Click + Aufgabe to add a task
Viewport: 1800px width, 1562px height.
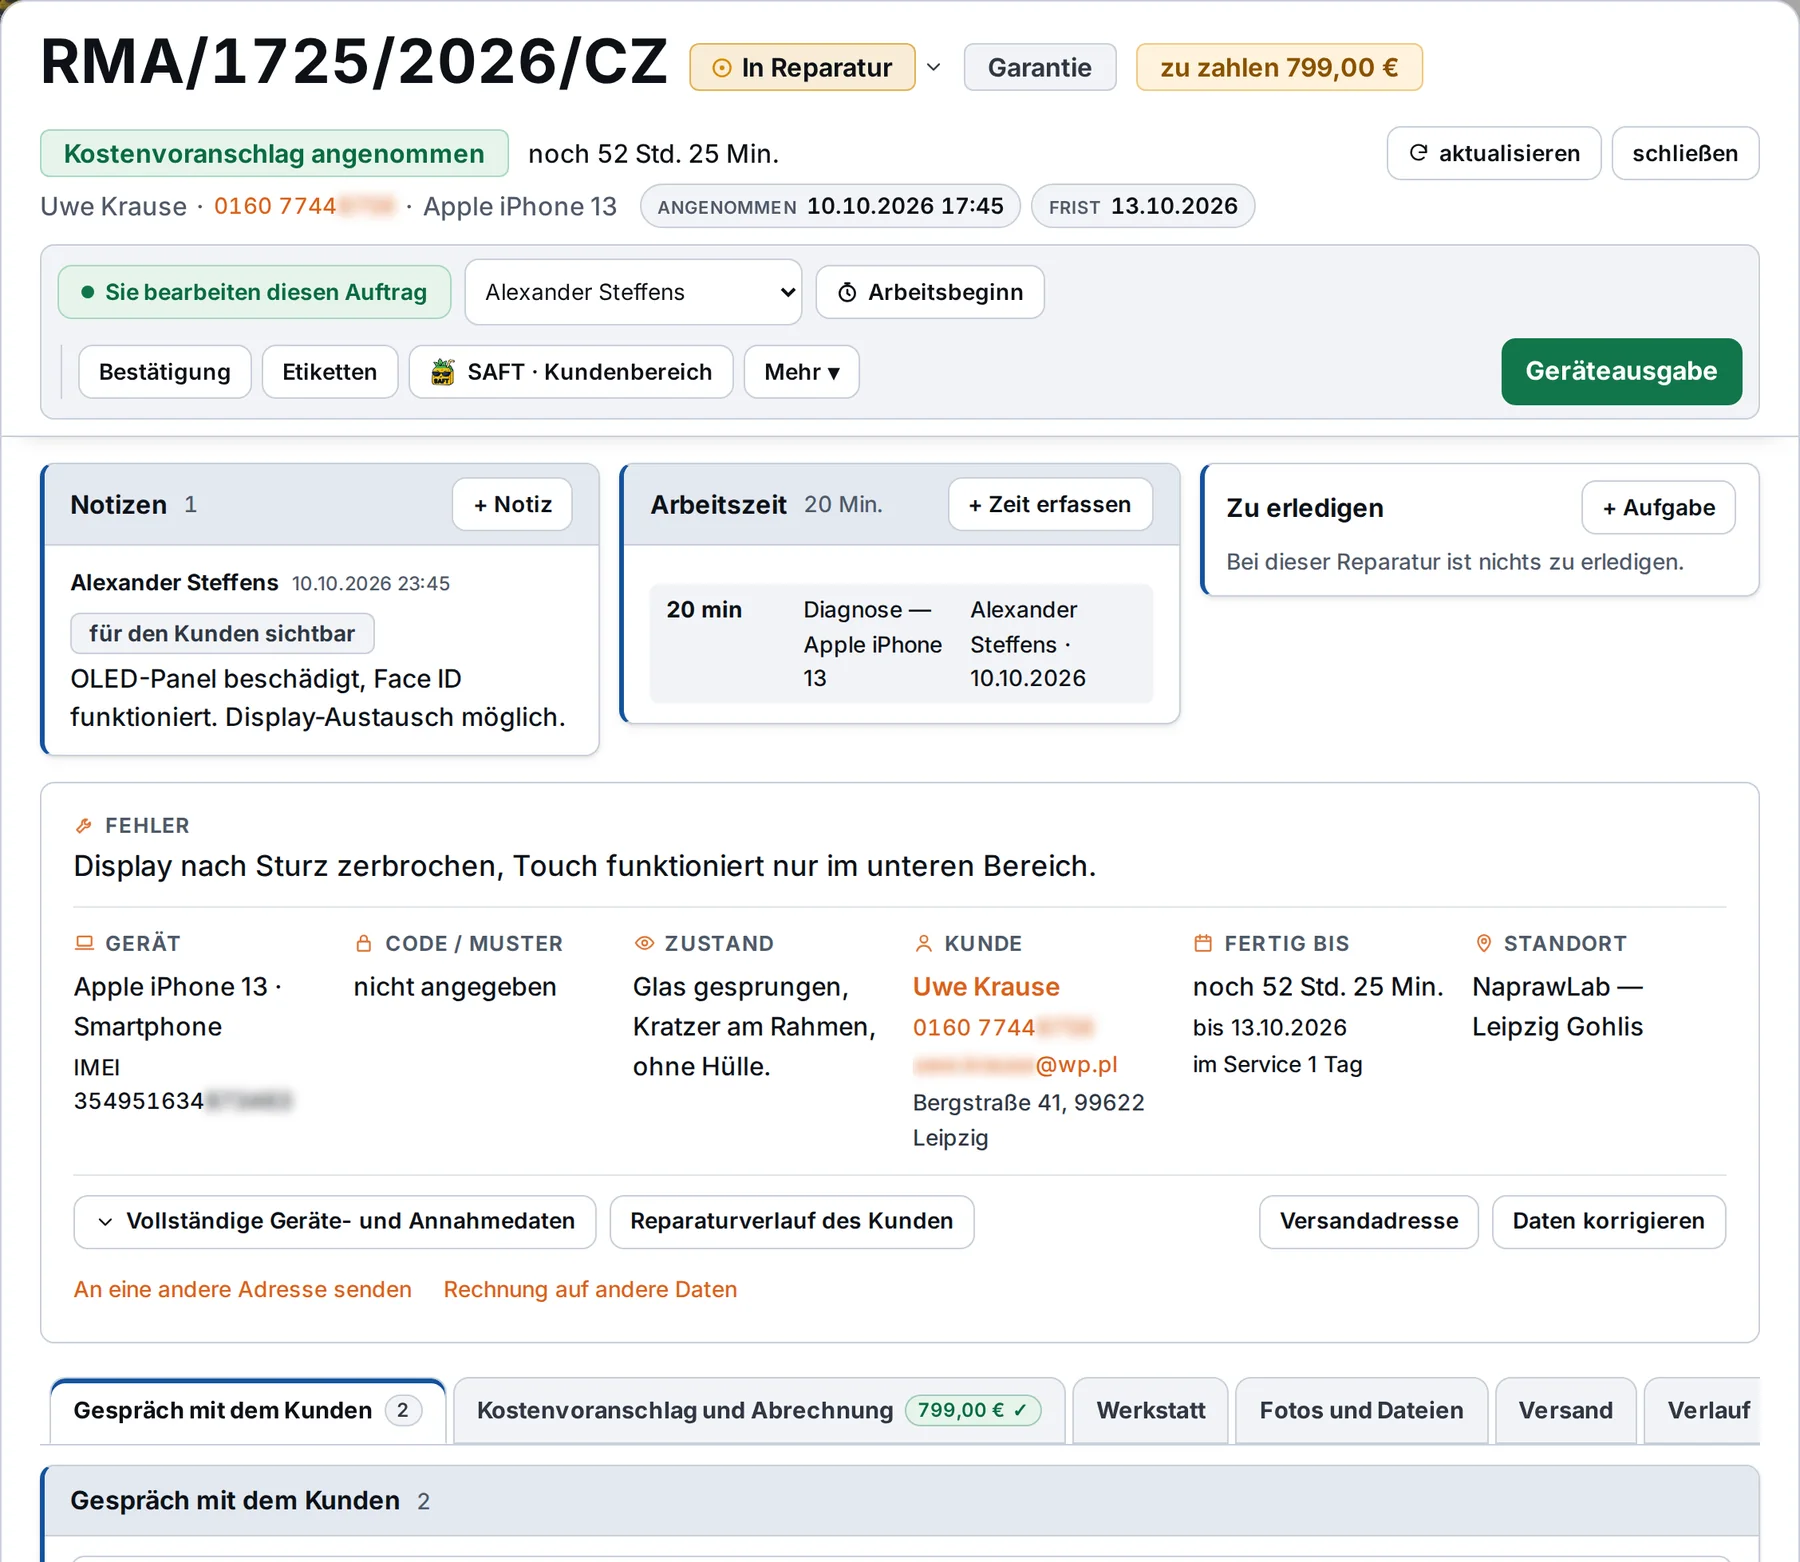pyautogui.click(x=1658, y=508)
